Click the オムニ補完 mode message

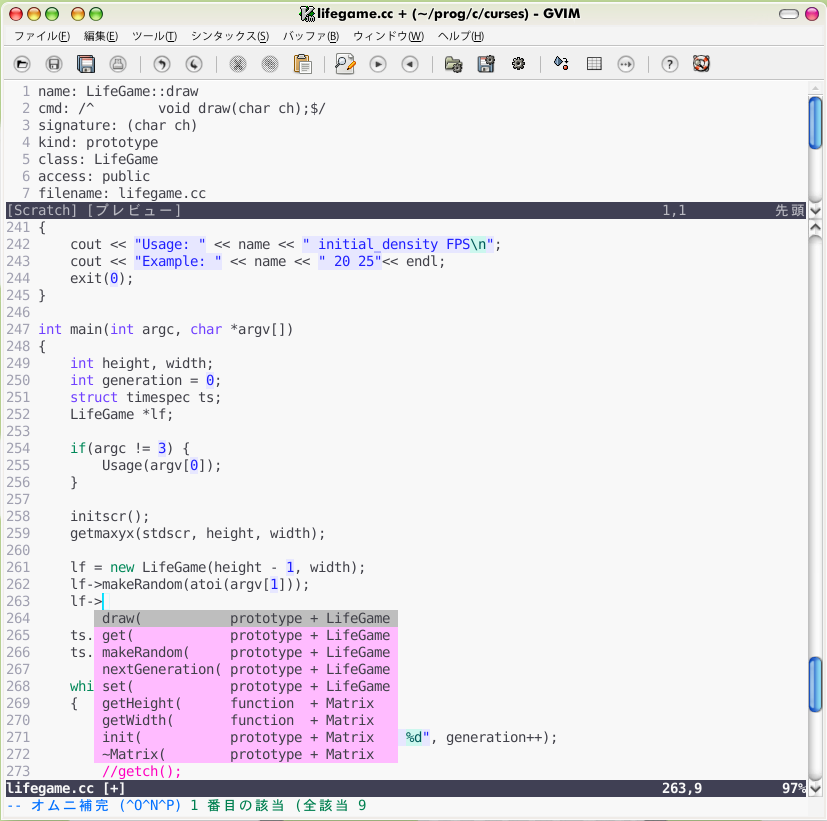point(187,805)
